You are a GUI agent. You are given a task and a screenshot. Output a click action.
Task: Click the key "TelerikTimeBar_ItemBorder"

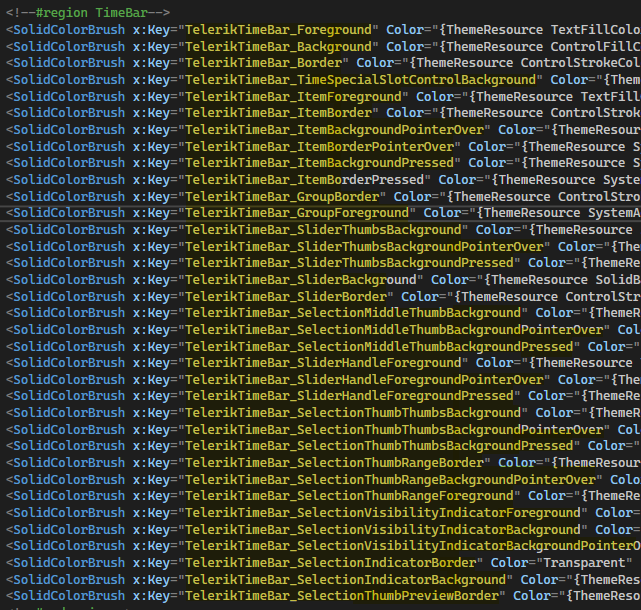[x=278, y=113]
